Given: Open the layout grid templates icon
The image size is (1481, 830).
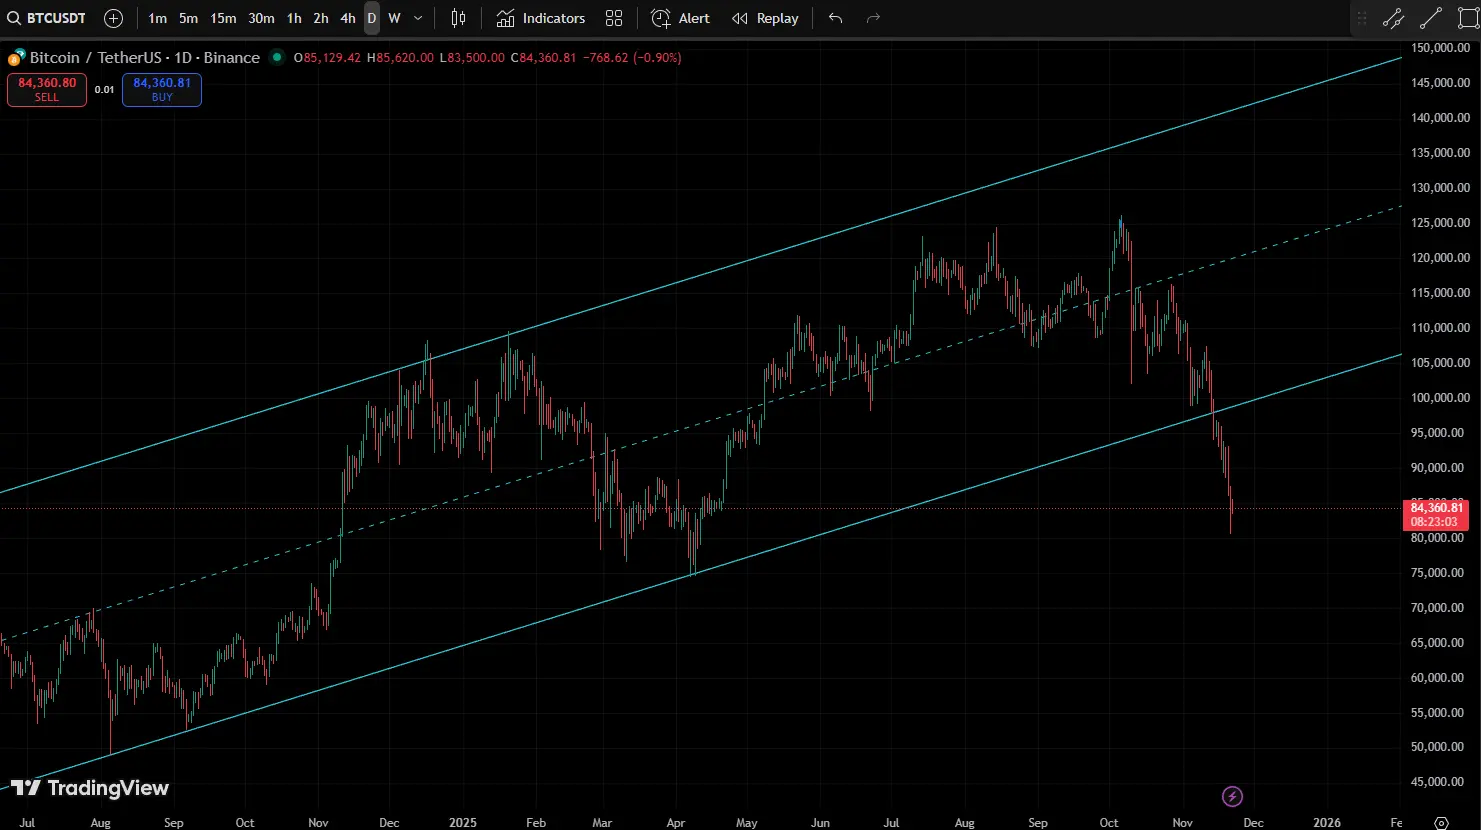Looking at the screenshot, I should 614,18.
